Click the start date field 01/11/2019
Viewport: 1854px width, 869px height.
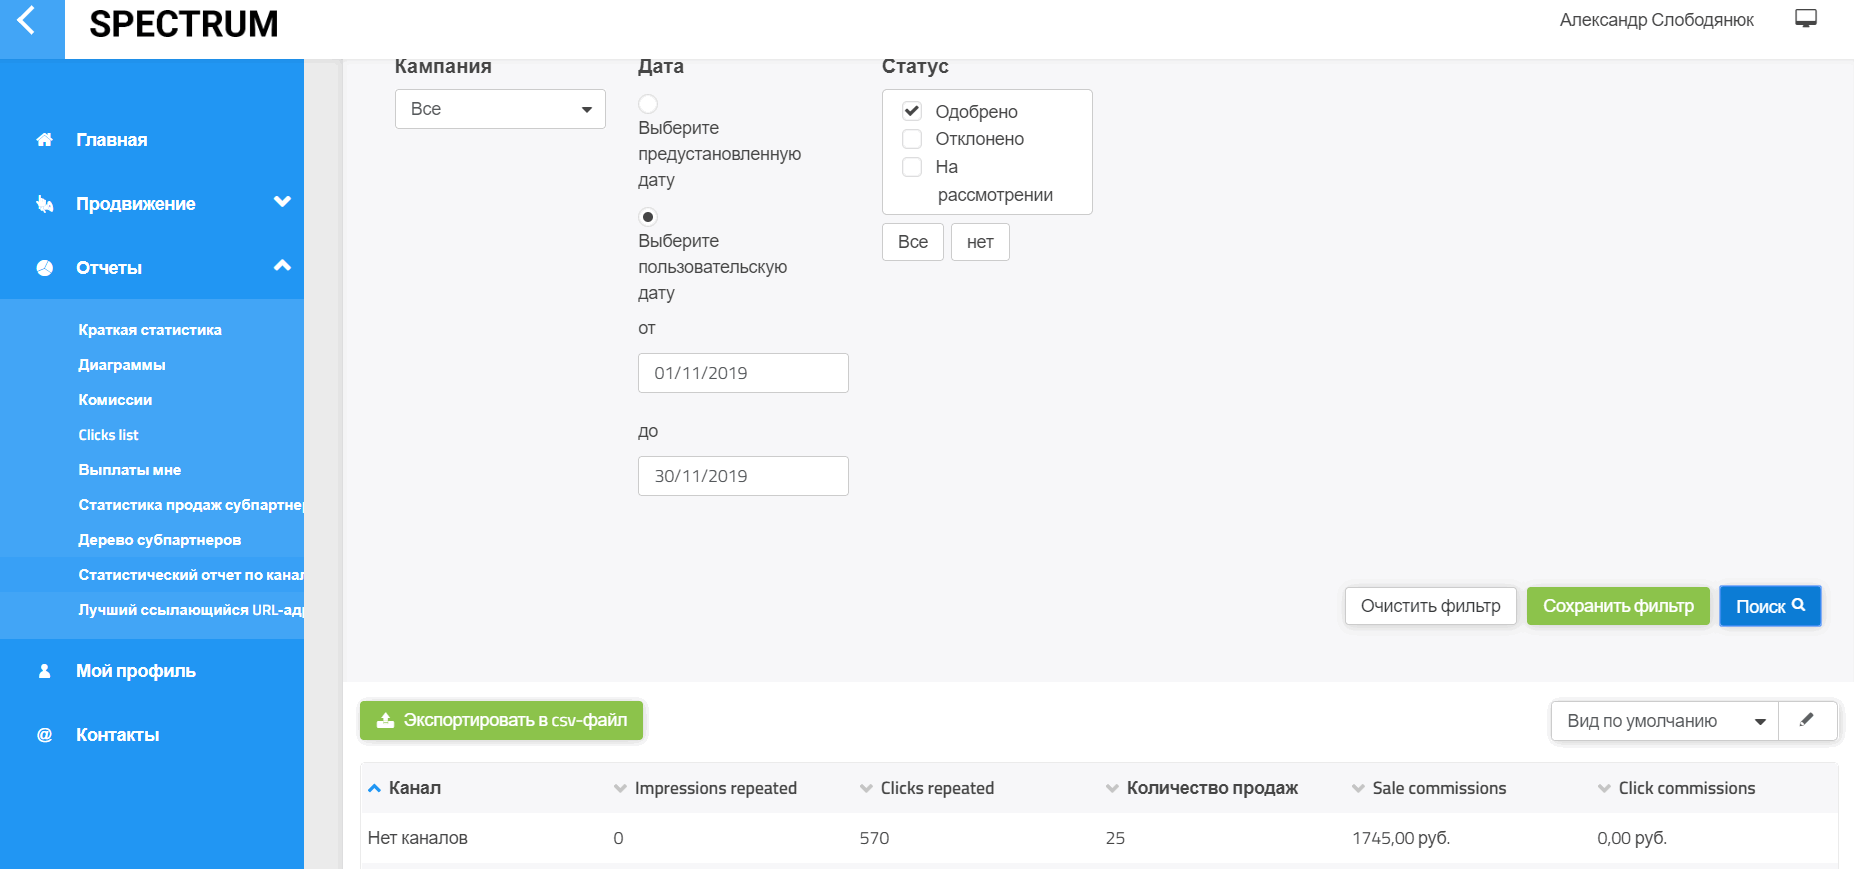(743, 373)
